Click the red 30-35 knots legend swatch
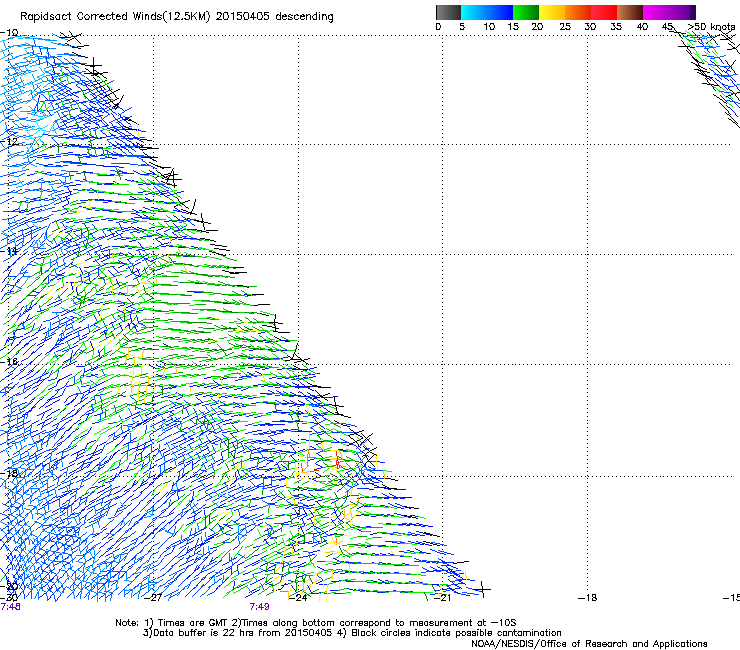Image resolution: width=740 pixels, height=650 pixels. [604, 12]
